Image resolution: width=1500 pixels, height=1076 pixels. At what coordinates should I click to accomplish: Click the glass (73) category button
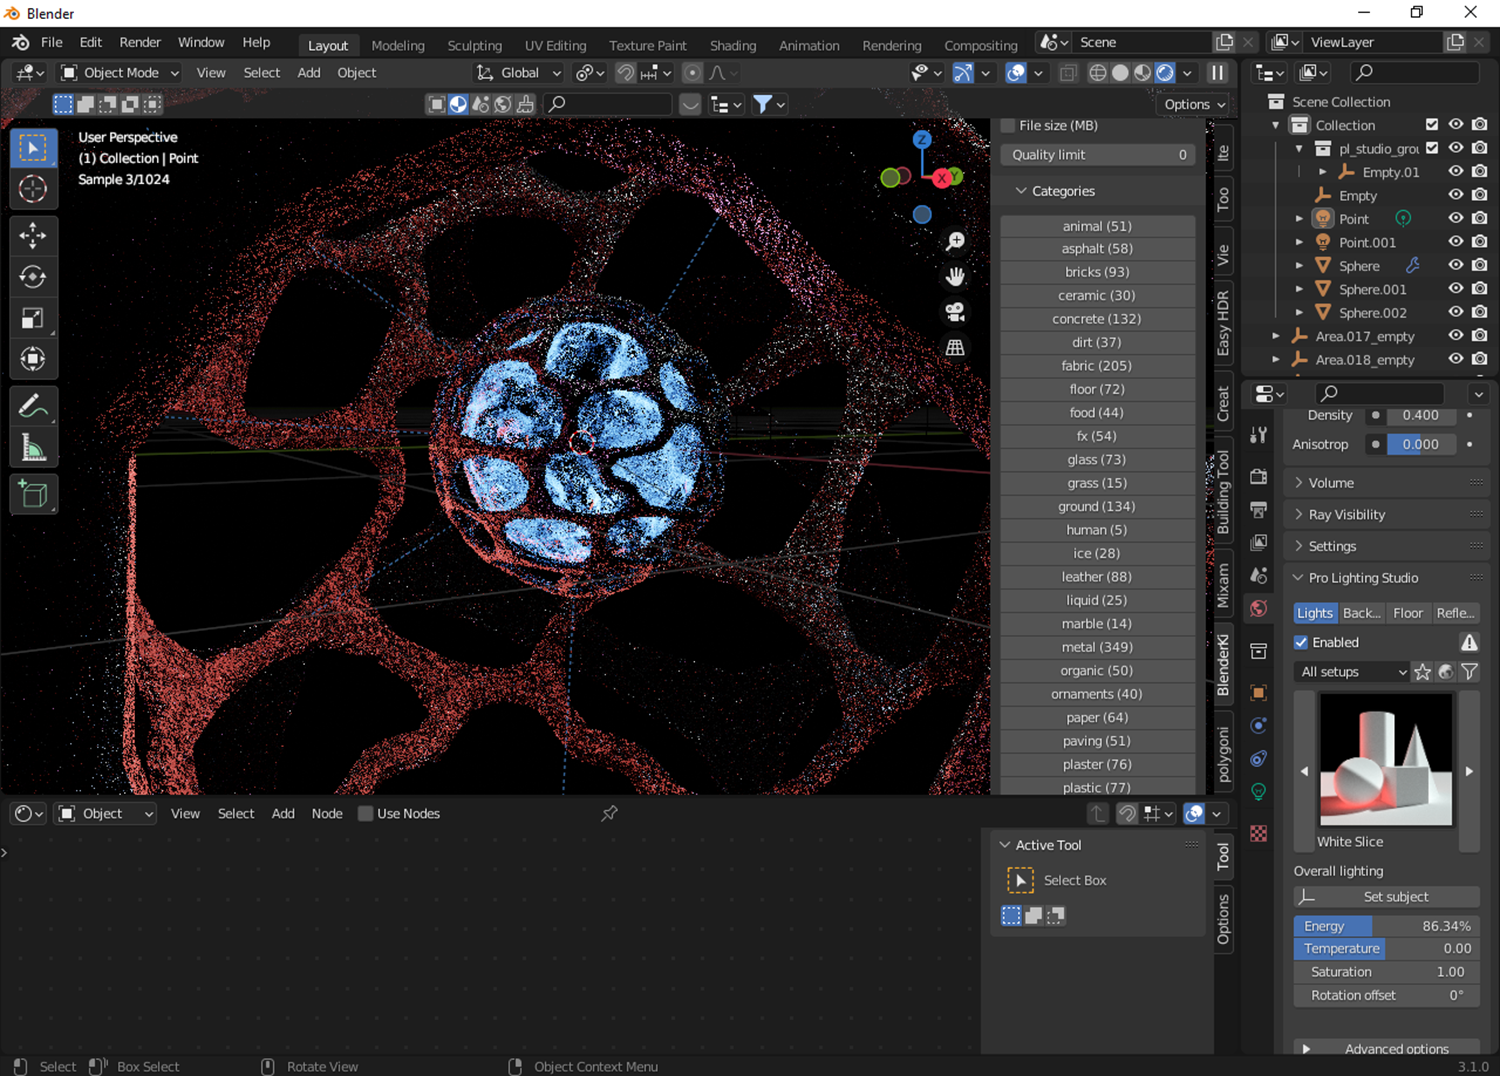click(x=1097, y=460)
